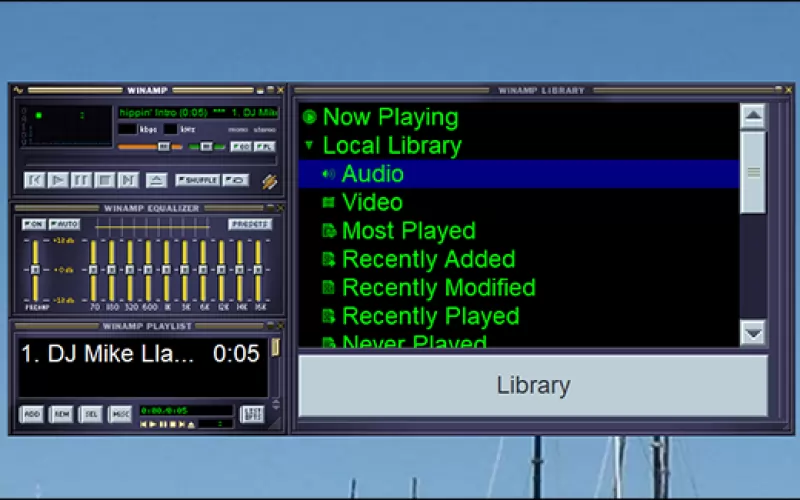Screen dimensions: 800x500
Task: Click the Previous track button in the main window
Action: 35,180
